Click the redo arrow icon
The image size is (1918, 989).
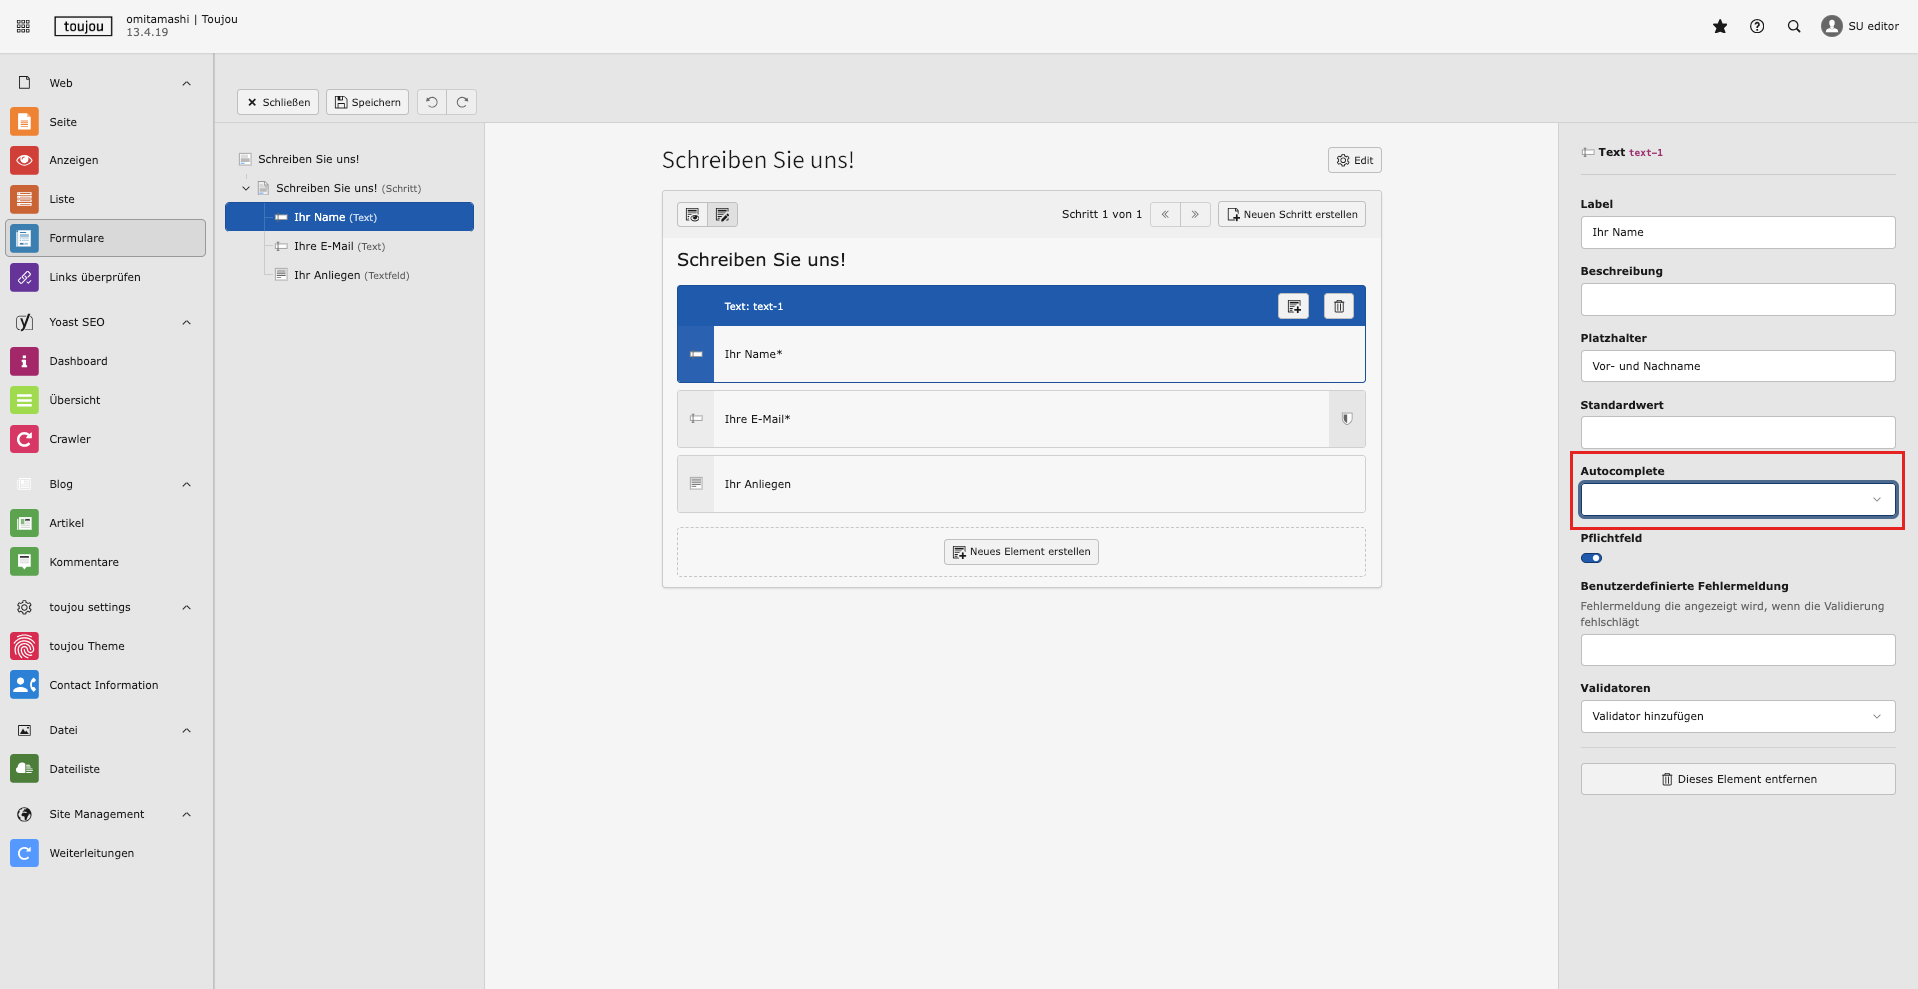pos(462,102)
